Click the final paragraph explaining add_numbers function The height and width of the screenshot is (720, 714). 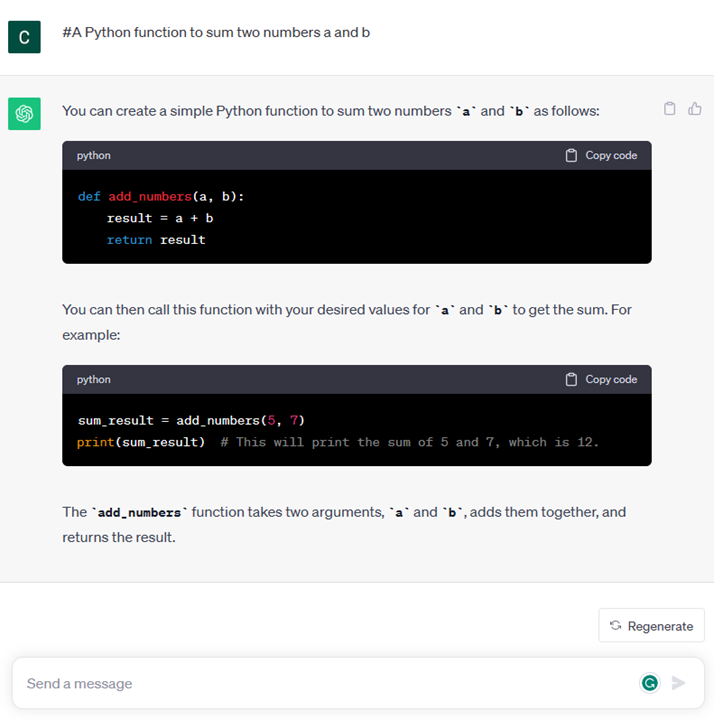point(343,524)
